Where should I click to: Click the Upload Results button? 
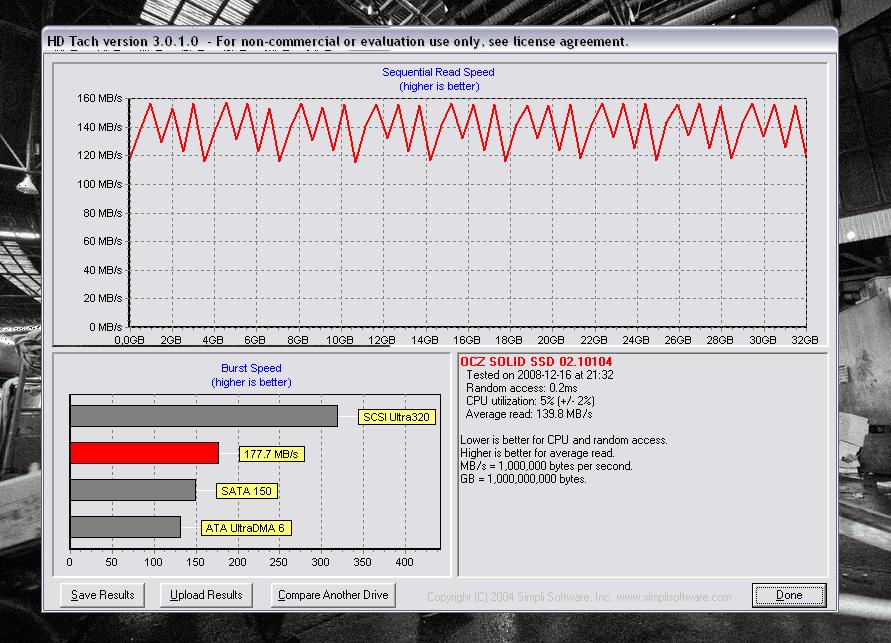(x=206, y=595)
